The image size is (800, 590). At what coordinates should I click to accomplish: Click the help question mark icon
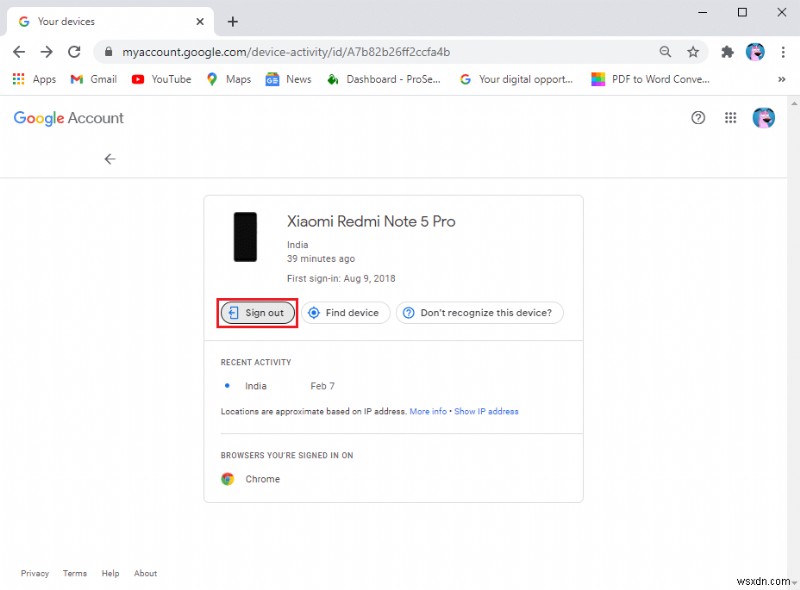tap(698, 118)
